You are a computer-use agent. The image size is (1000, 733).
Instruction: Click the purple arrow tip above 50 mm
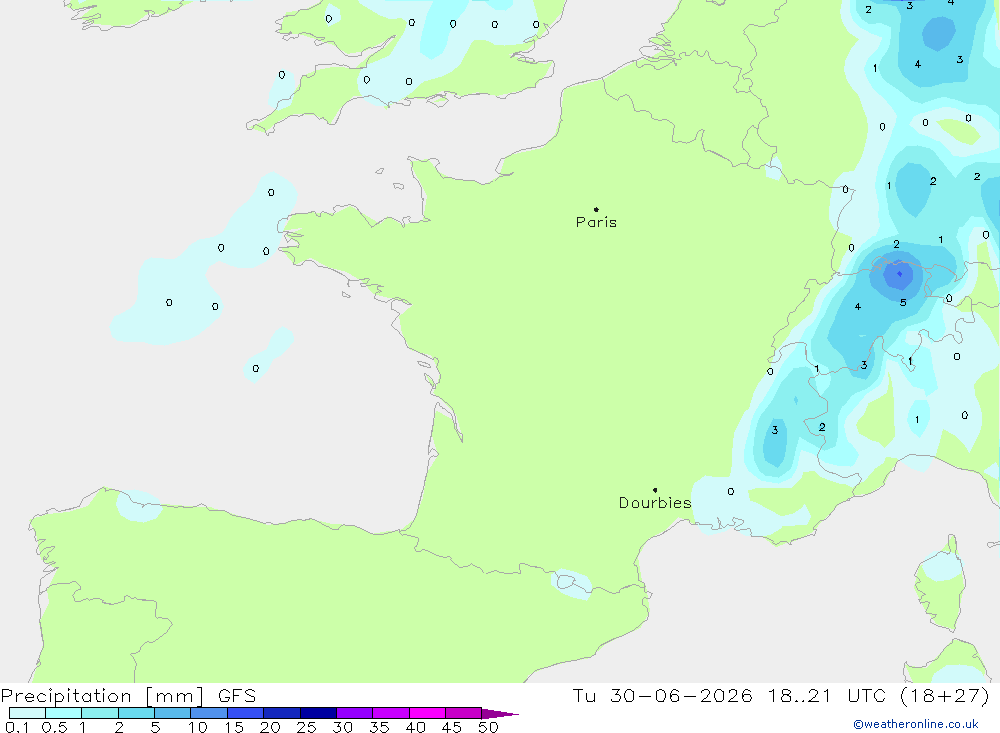[x=500, y=714]
